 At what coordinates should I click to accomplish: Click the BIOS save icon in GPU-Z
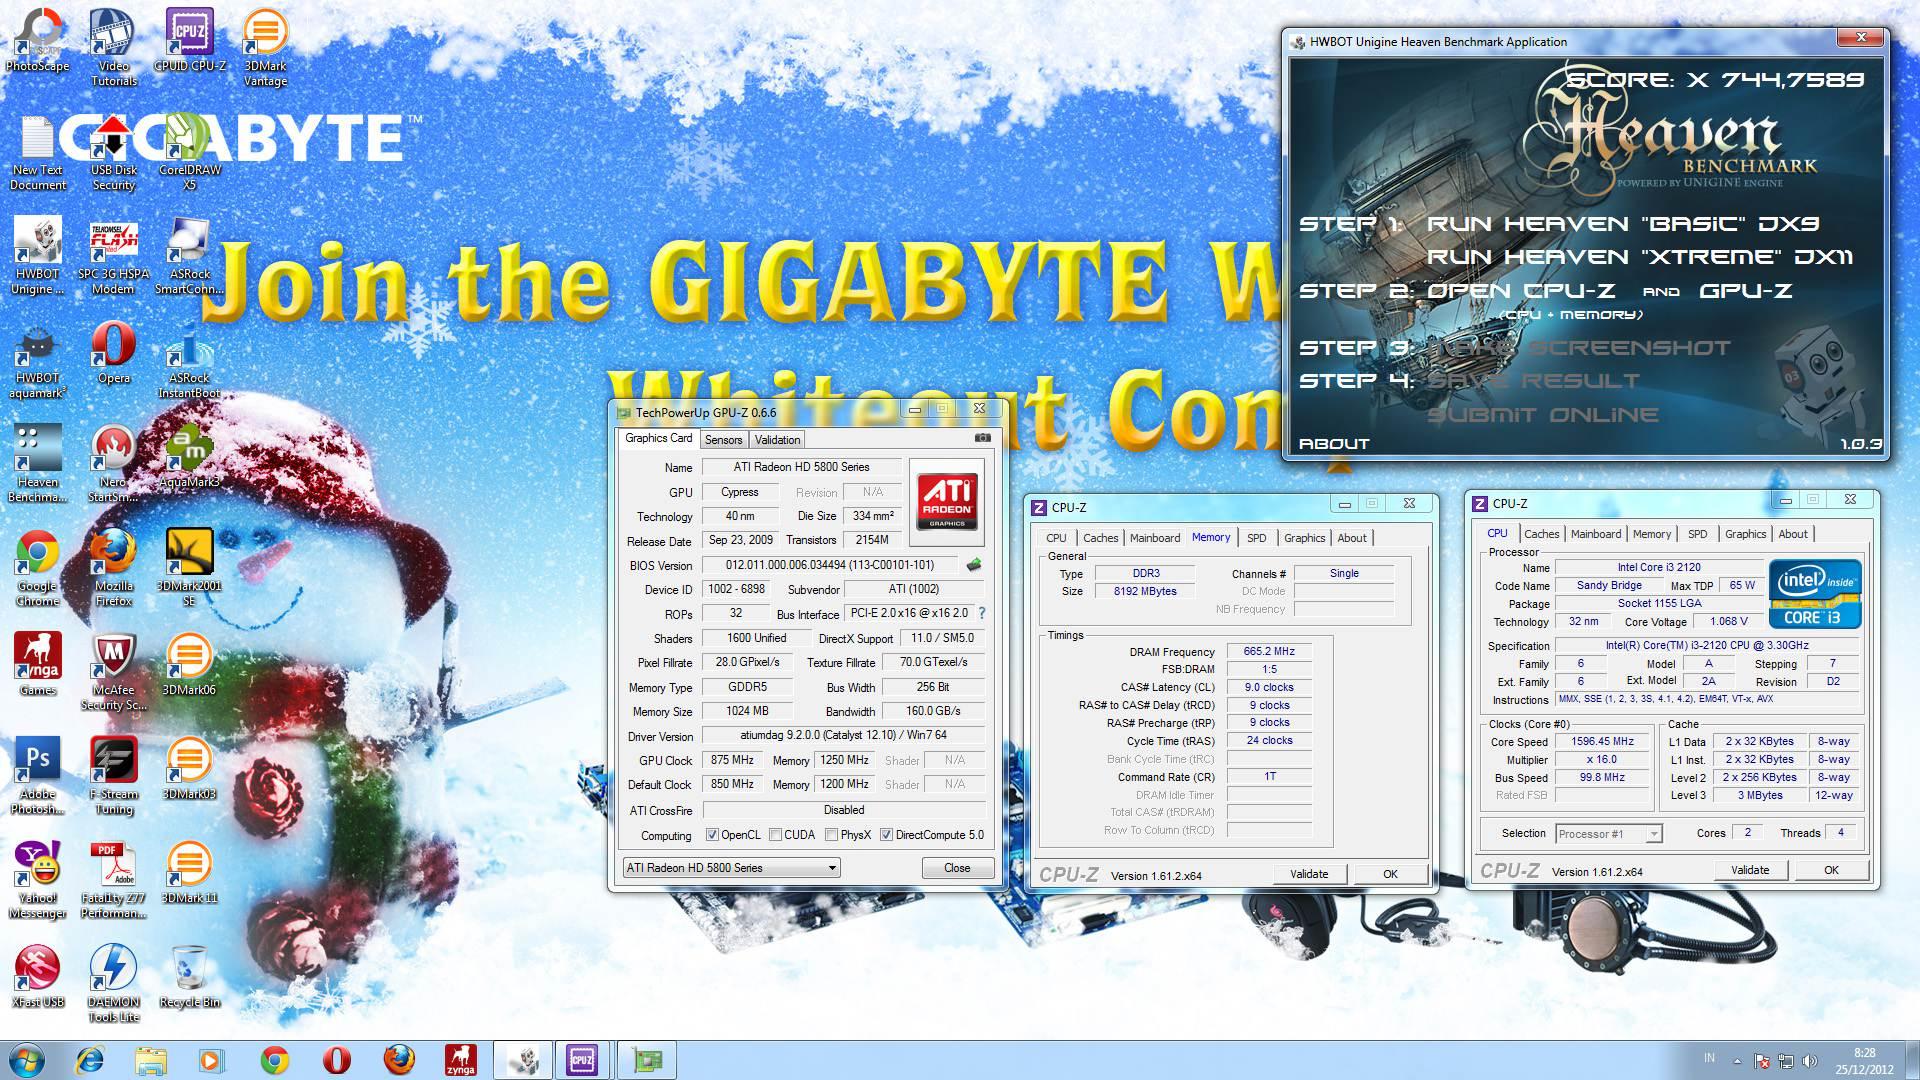(x=973, y=565)
